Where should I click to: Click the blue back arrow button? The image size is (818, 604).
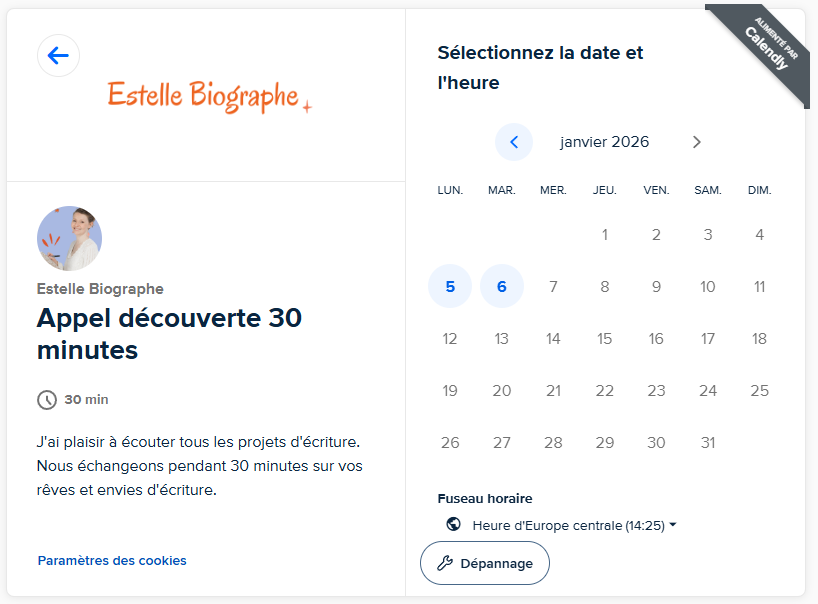click(58, 56)
